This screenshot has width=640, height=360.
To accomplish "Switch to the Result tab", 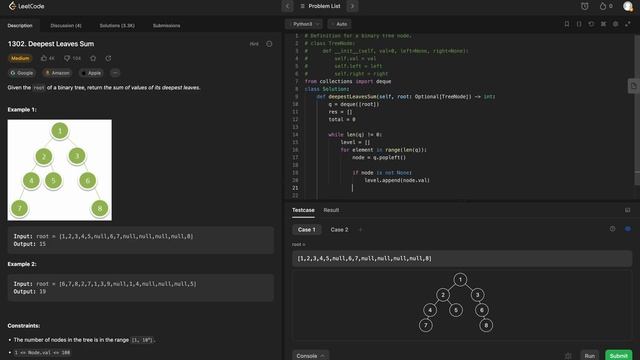I will pos(331,210).
